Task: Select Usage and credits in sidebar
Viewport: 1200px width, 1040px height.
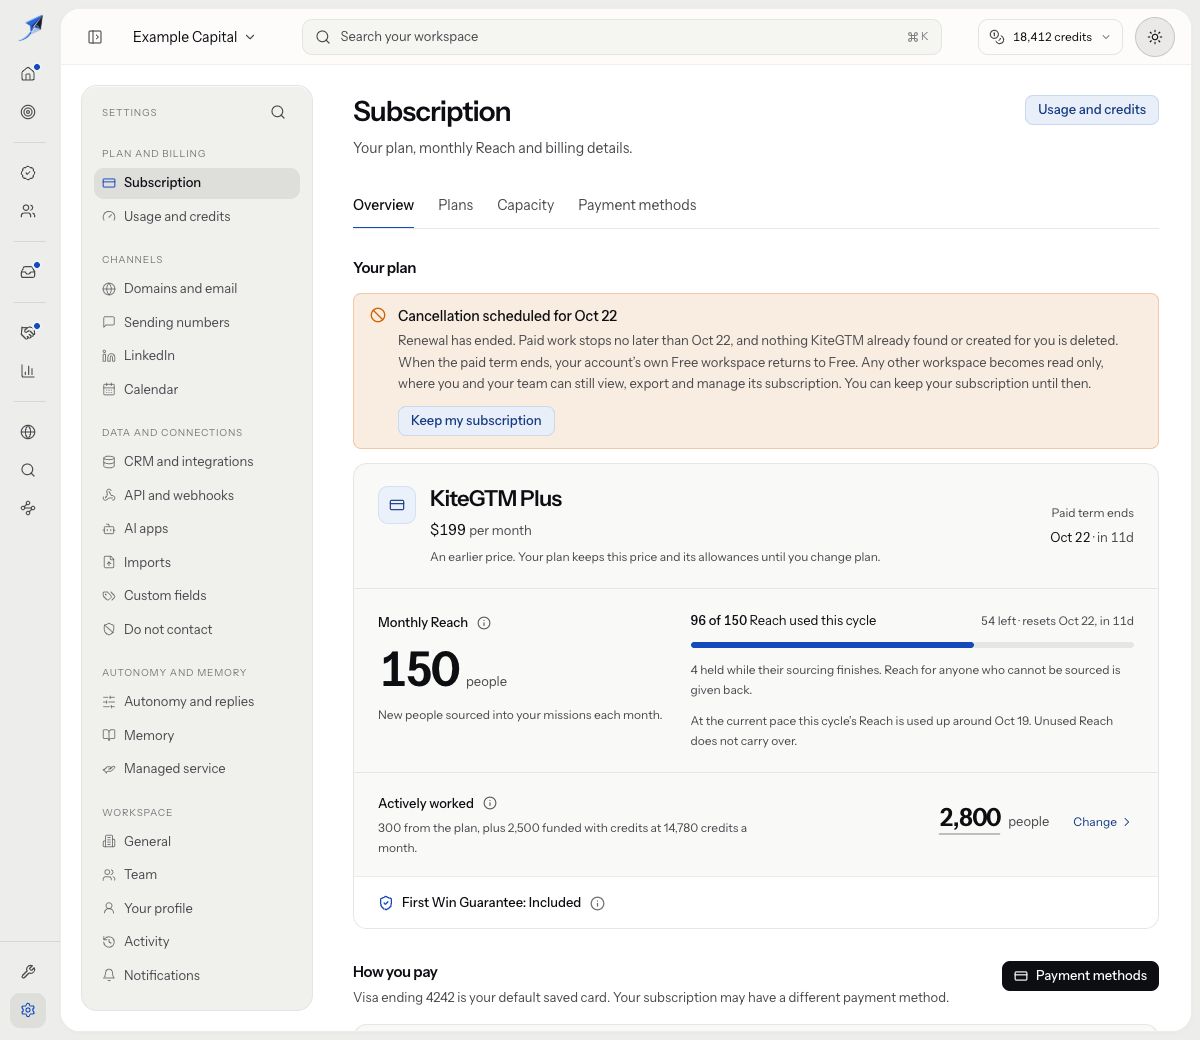Action: pos(197,217)
